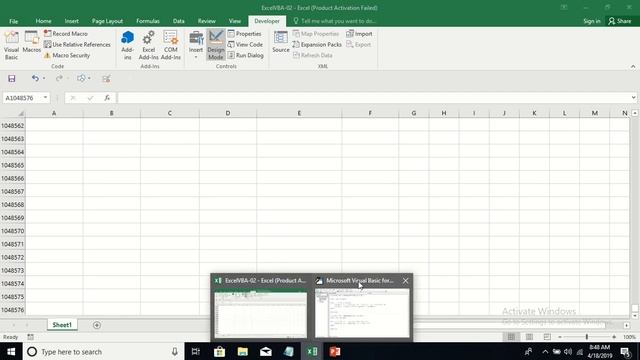The image size is (640, 360).
Task: Adjust the zoom slider handle
Action: (587, 337)
